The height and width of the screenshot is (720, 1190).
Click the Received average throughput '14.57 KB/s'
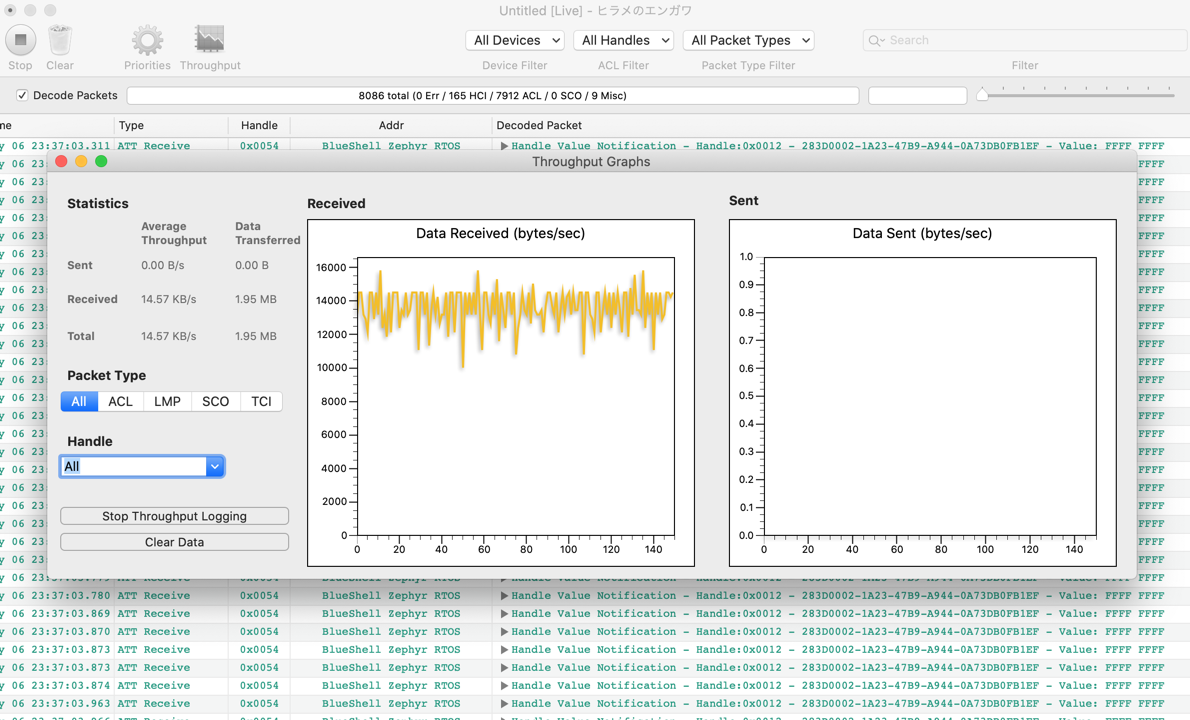coord(168,300)
